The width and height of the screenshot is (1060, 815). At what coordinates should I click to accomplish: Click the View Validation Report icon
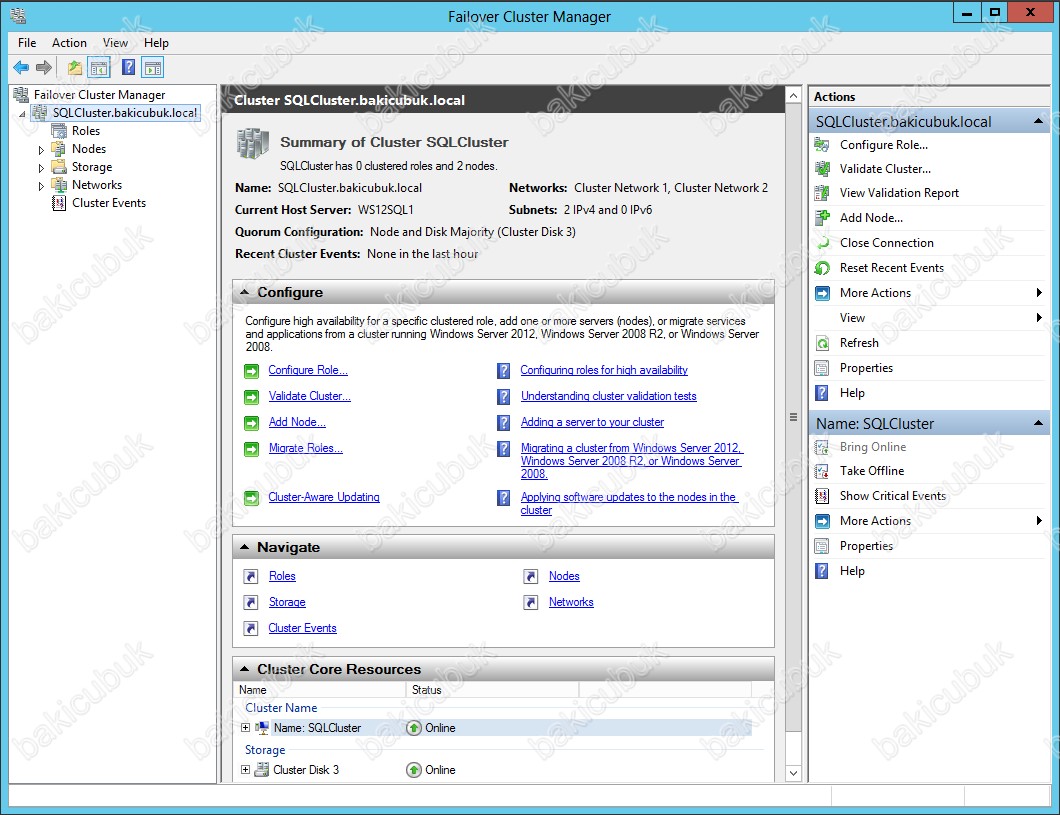[822, 193]
